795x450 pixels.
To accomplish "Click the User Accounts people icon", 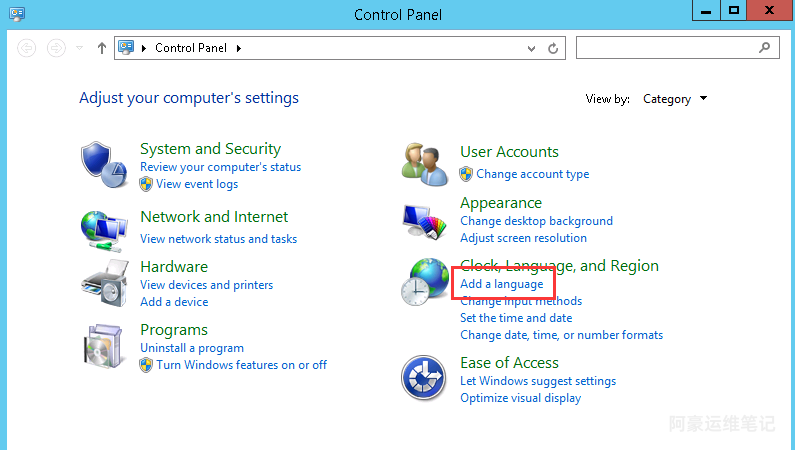I will click(423, 162).
